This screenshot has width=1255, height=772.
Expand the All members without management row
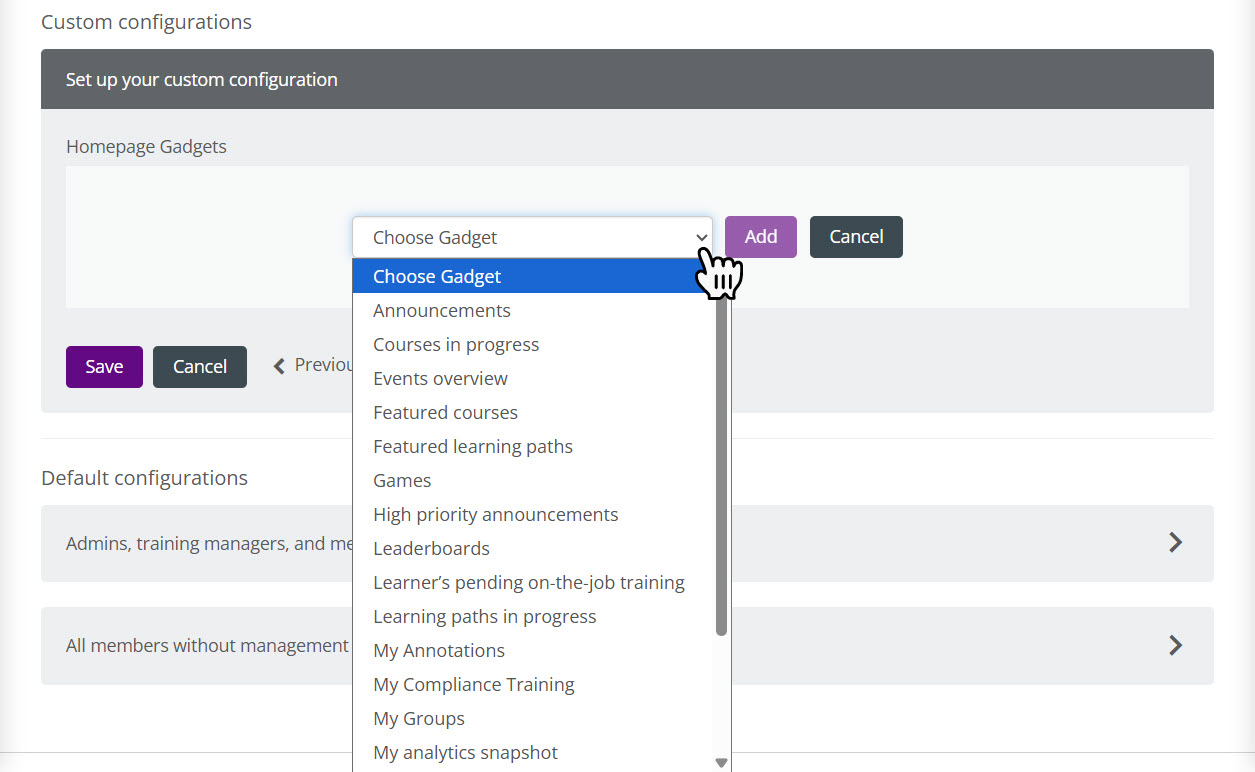click(x=1176, y=645)
